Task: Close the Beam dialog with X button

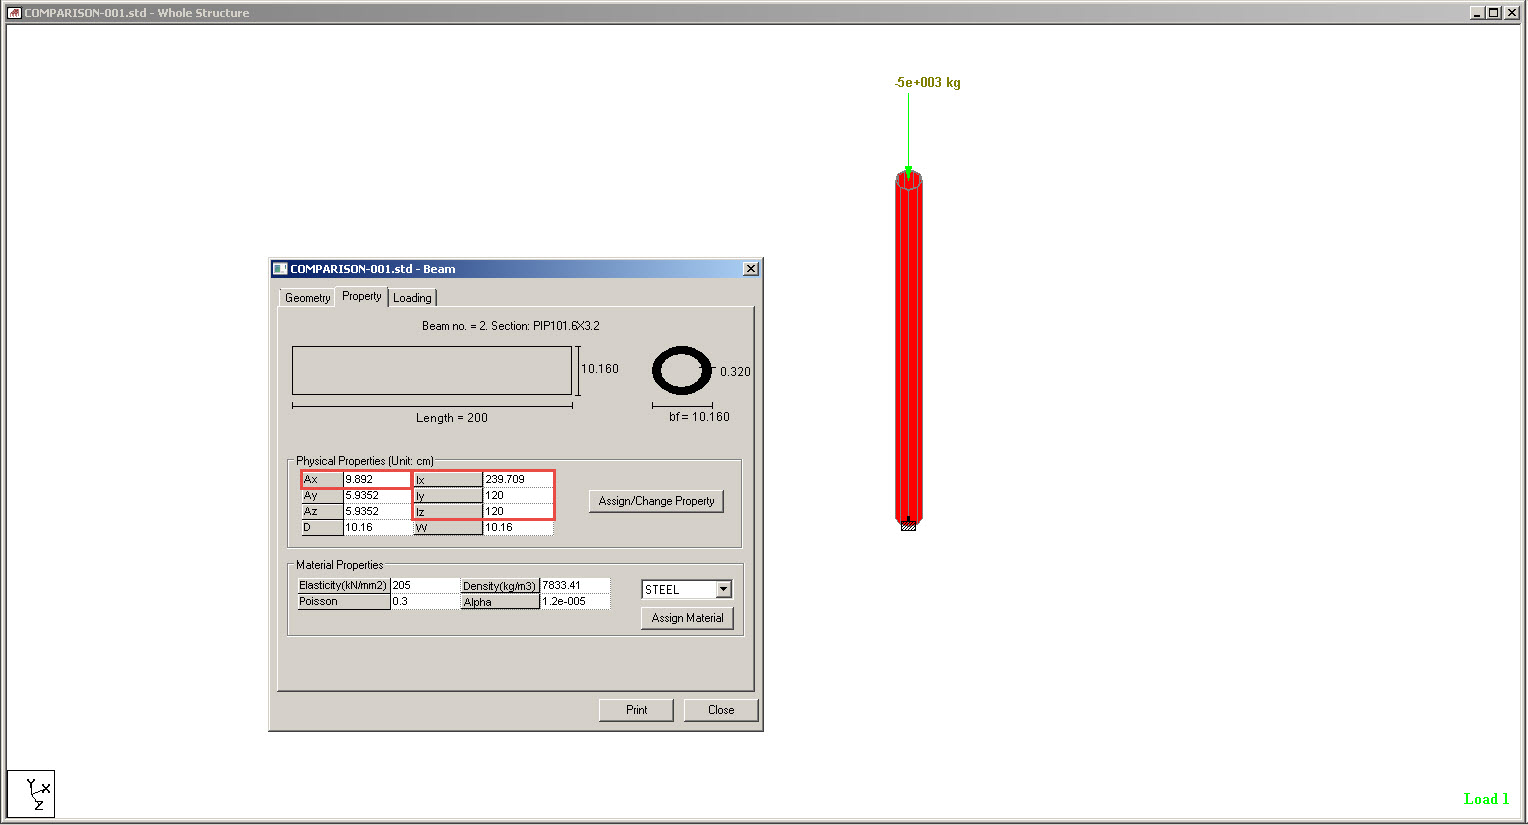Action: click(751, 269)
